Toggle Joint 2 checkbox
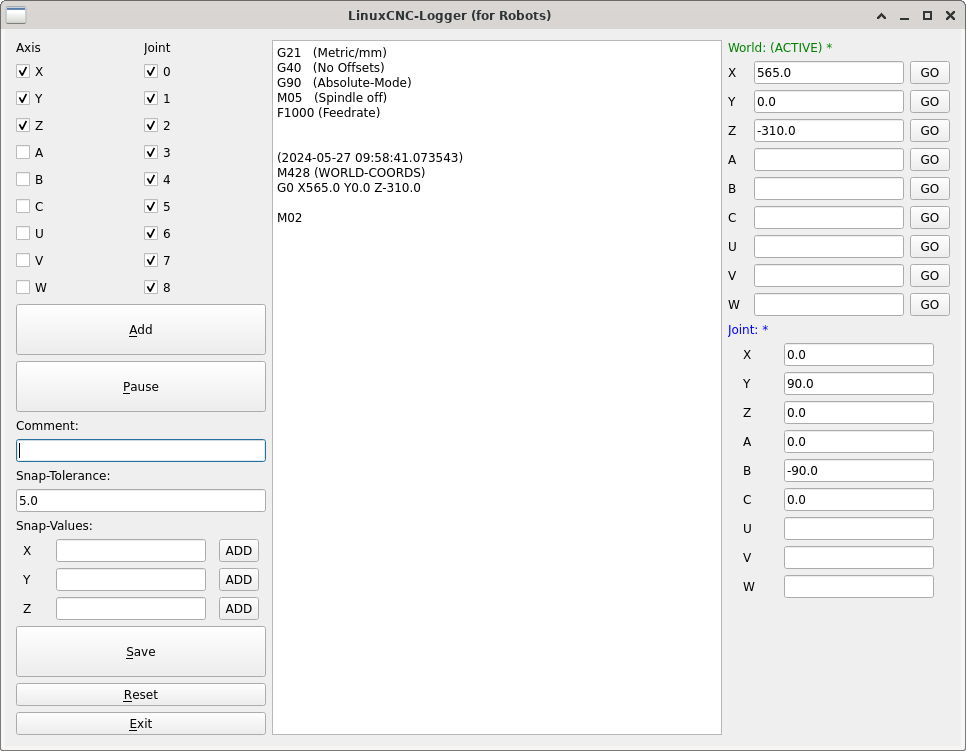Image resolution: width=966 pixels, height=751 pixels. (151, 126)
